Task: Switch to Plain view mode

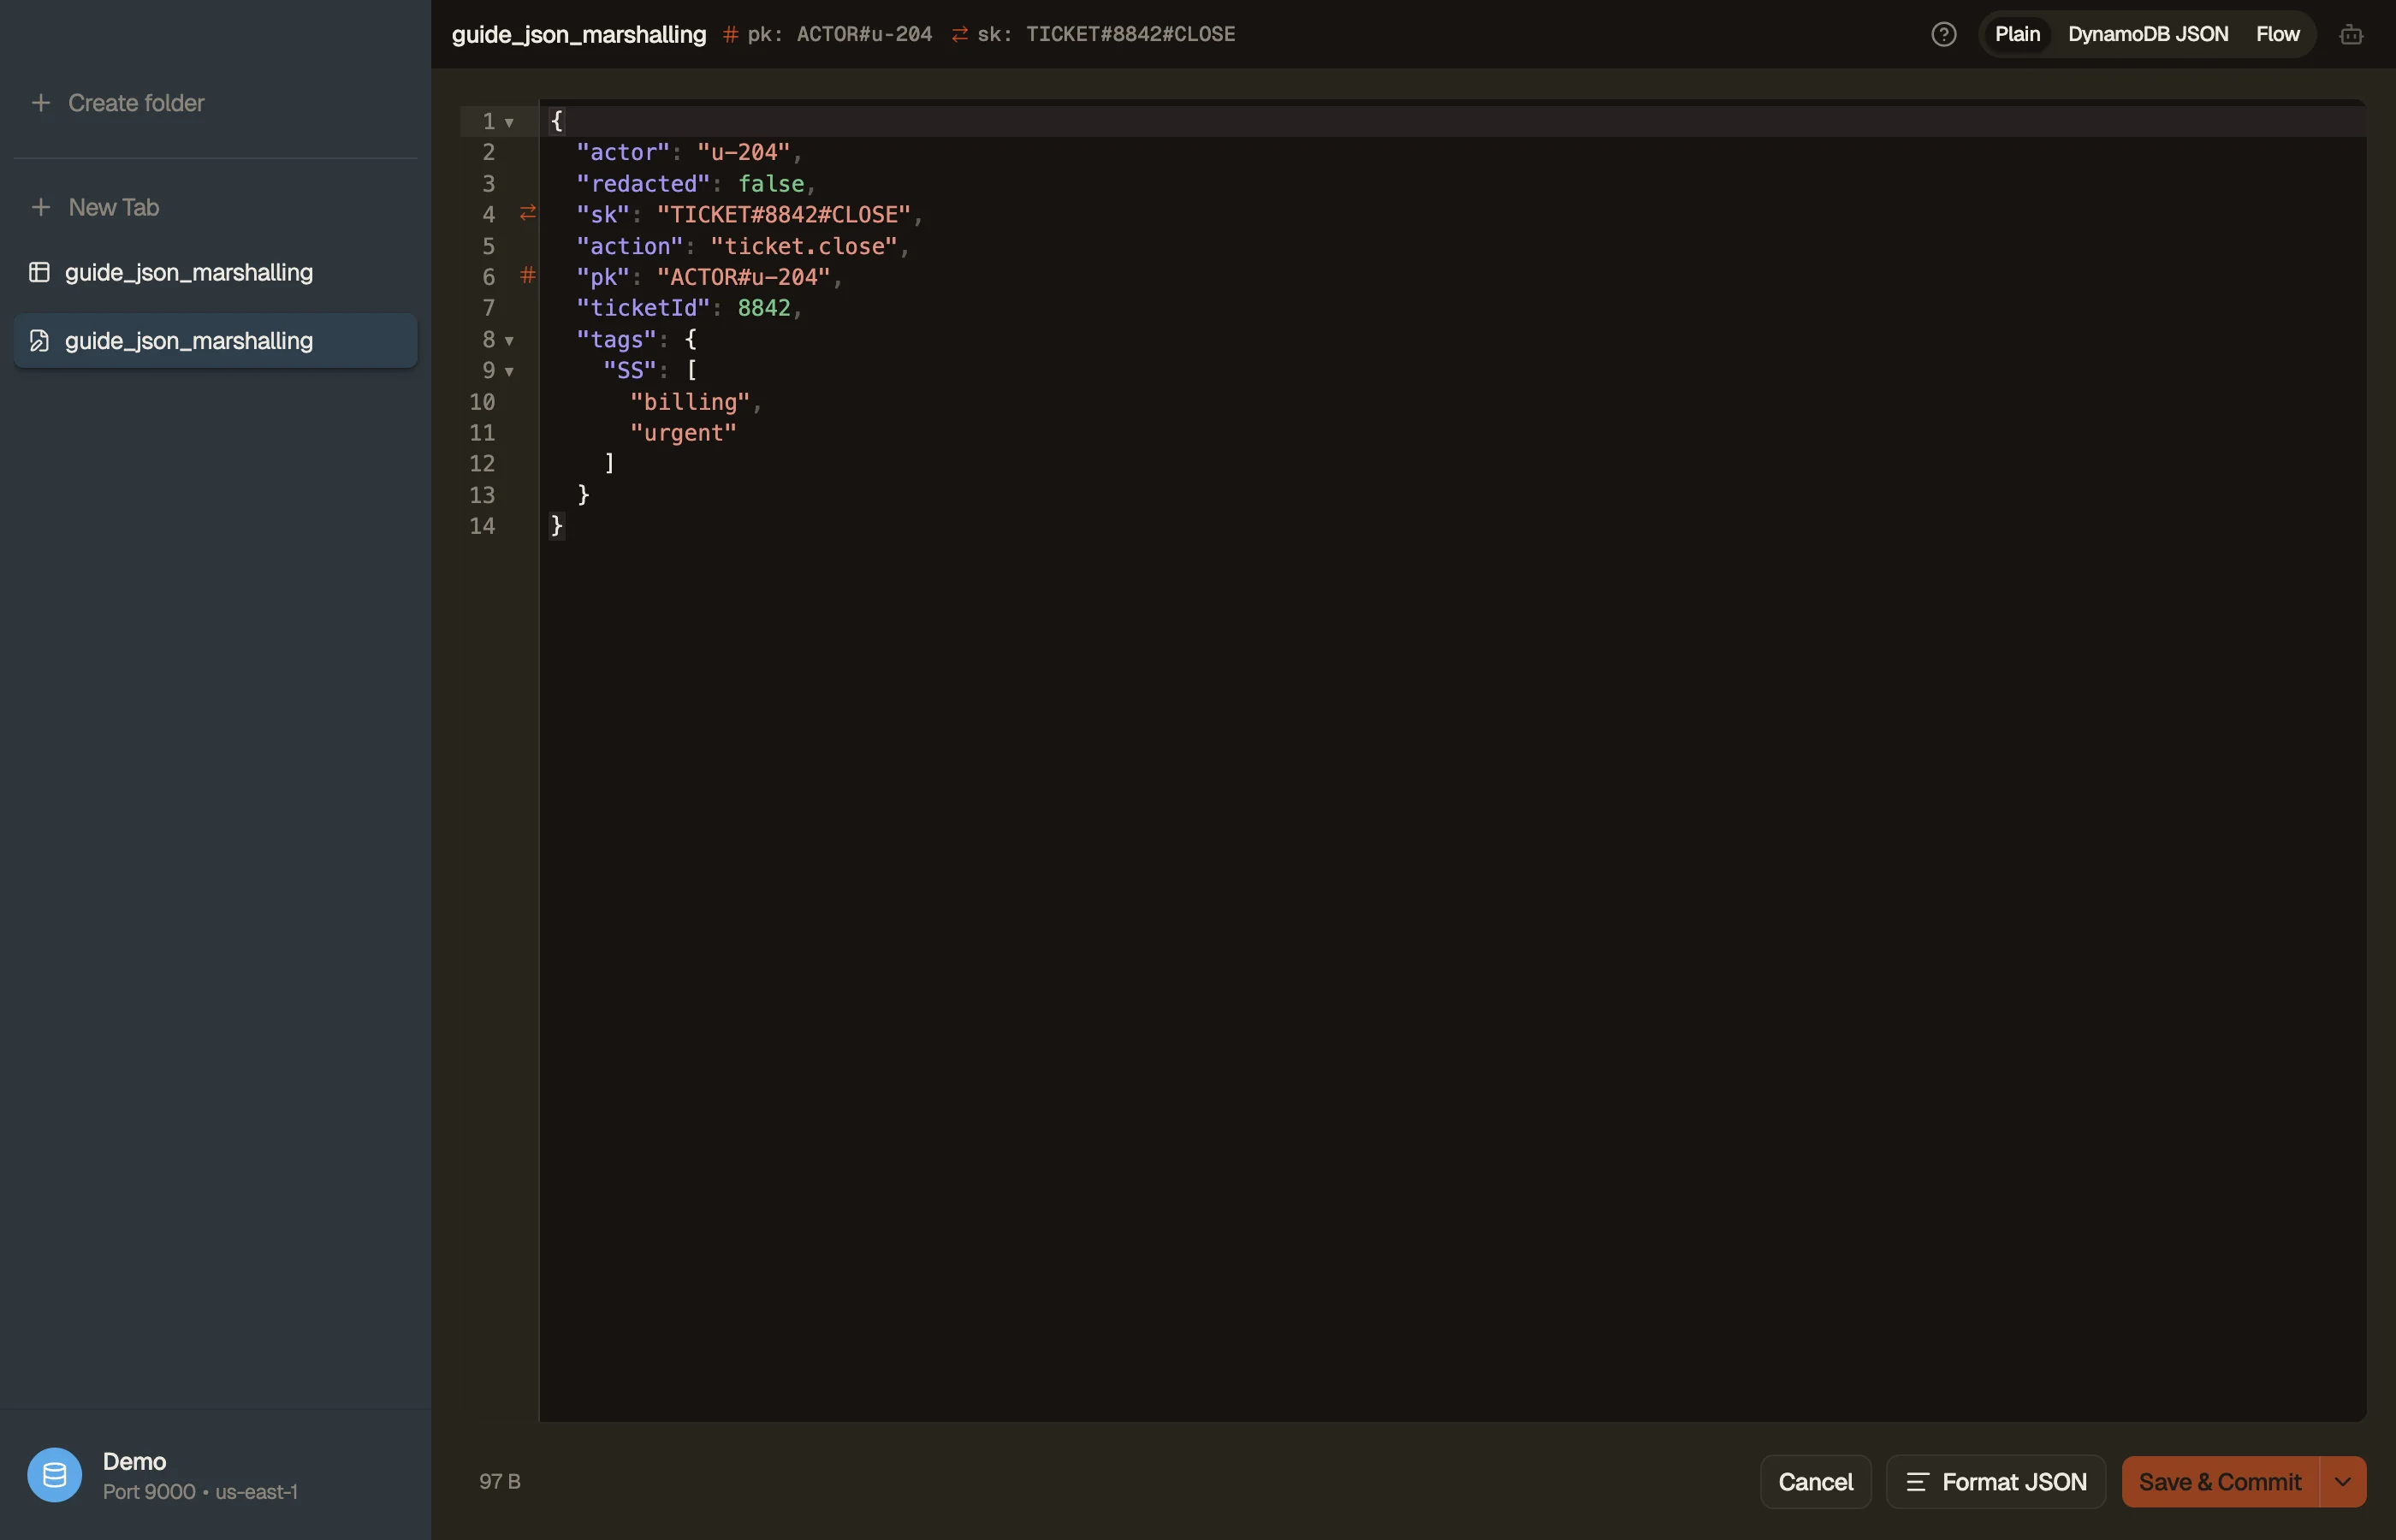Action: pyautogui.click(x=2017, y=34)
